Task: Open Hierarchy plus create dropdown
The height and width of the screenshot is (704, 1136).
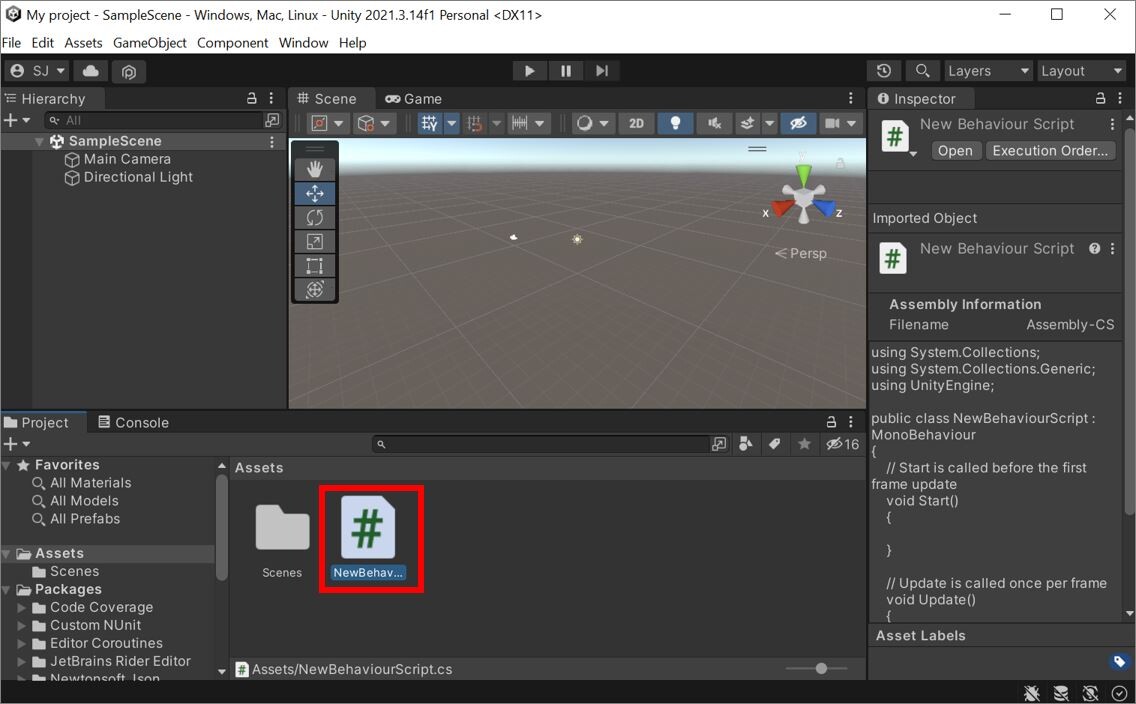Action: [17, 120]
